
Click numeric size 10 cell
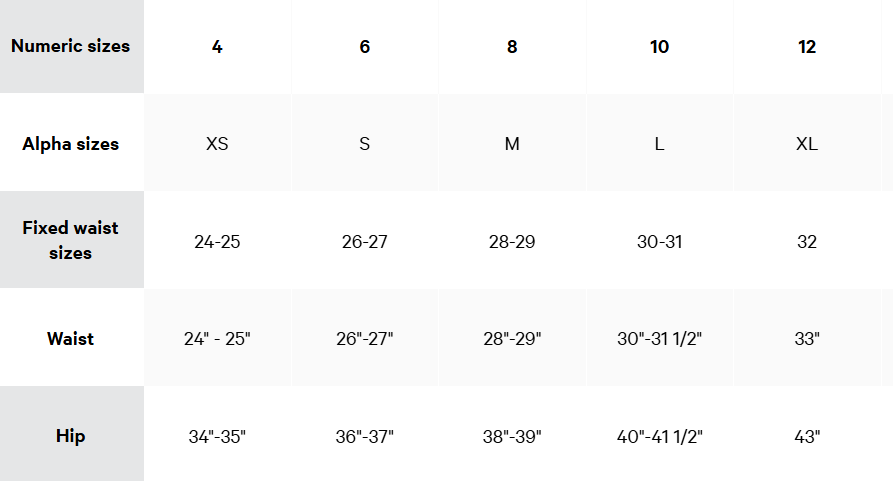(659, 46)
